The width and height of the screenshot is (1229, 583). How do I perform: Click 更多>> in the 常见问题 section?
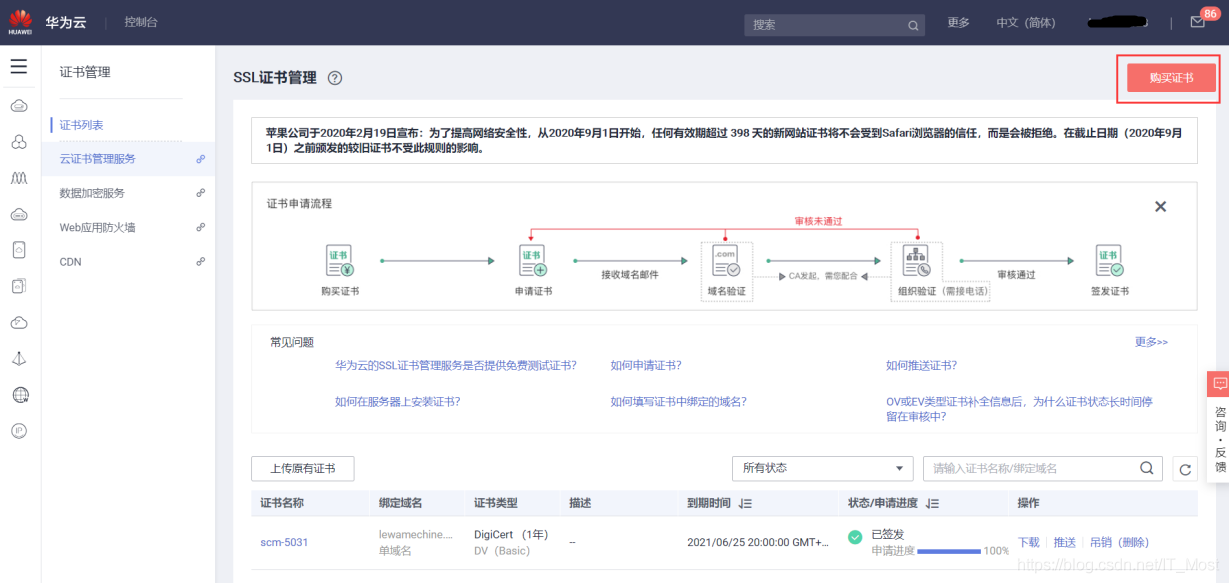pos(1151,342)
